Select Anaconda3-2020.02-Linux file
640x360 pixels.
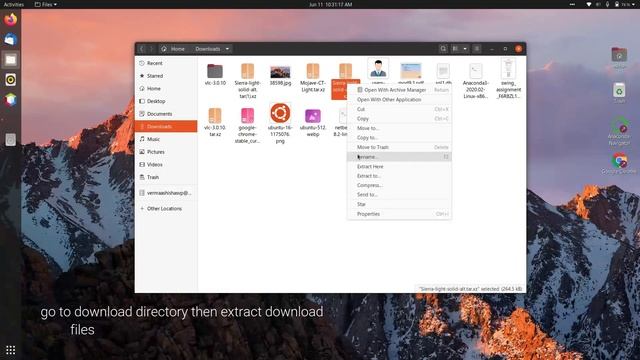476,71
